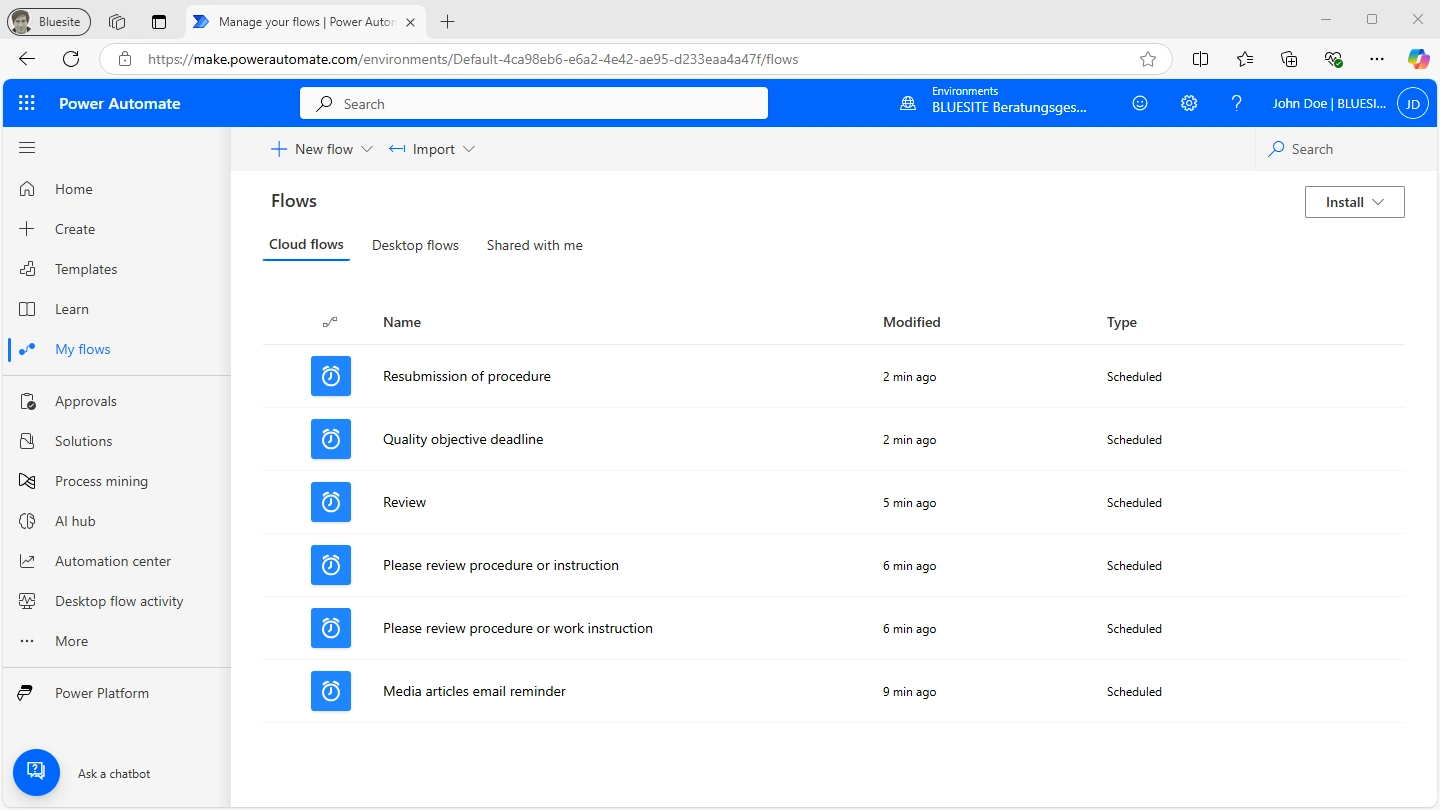Go to Approvals in the sidebar
1440x810 pixels.
click(85, 401)
